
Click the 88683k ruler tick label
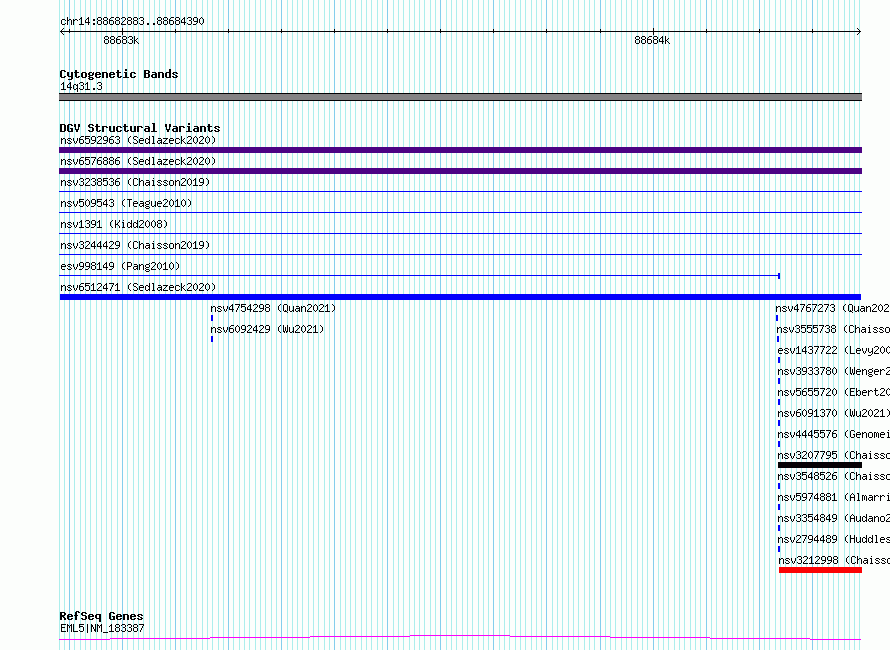(121, 40)
